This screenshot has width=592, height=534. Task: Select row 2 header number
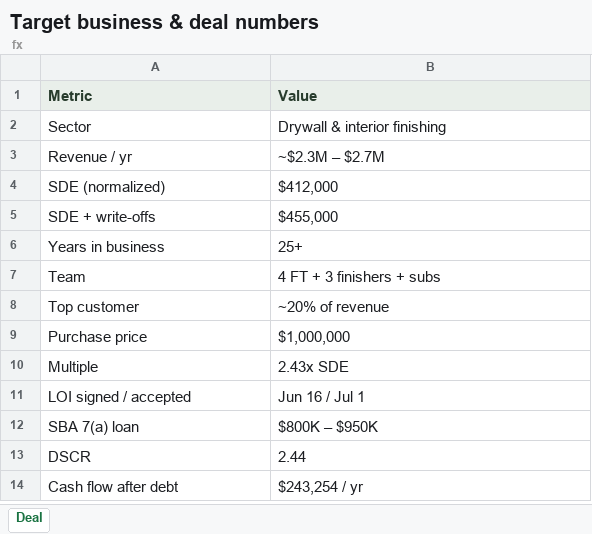tap(20, 126)
